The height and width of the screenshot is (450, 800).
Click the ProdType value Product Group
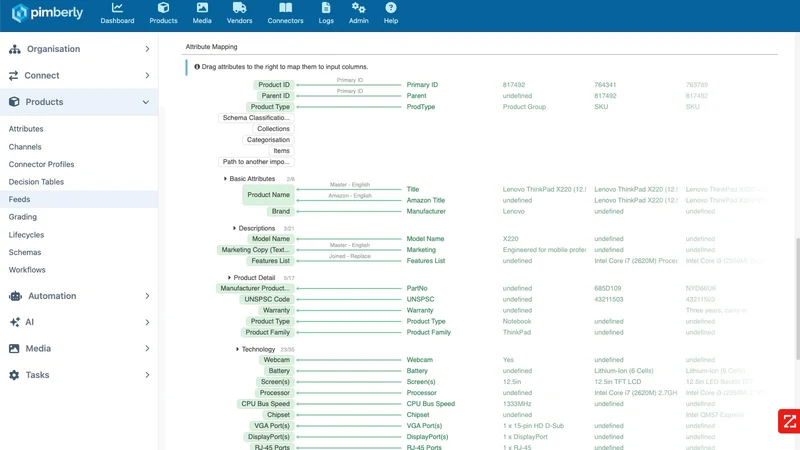[x=524, y=107]
